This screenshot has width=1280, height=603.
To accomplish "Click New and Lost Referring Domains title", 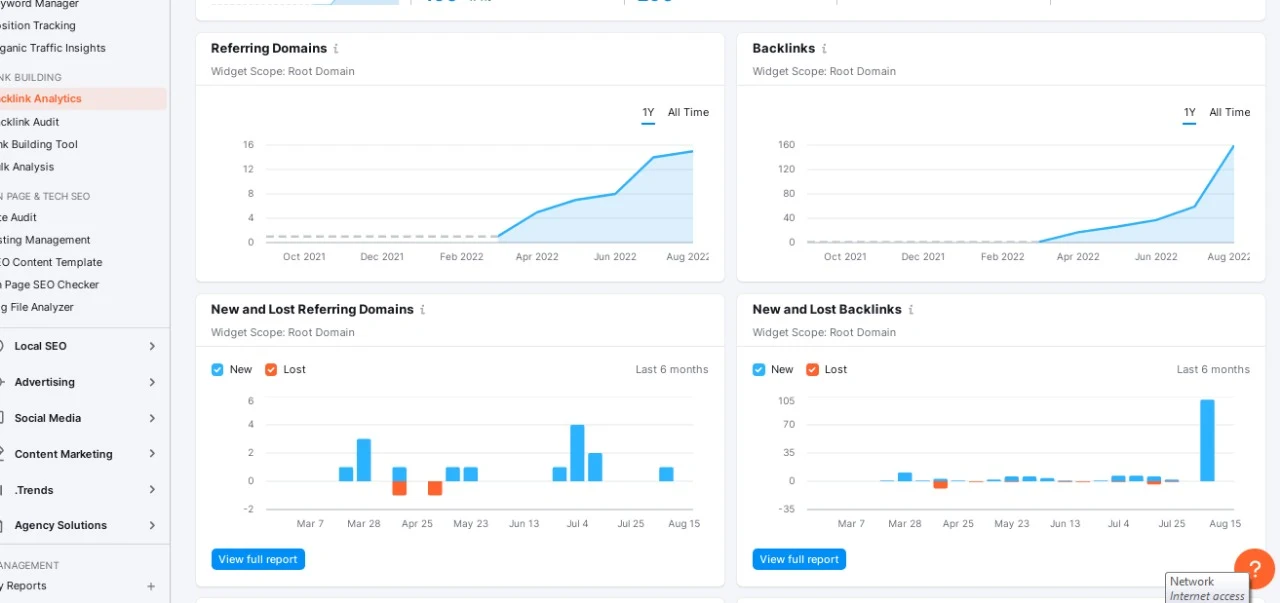I will tap(312, 310).
